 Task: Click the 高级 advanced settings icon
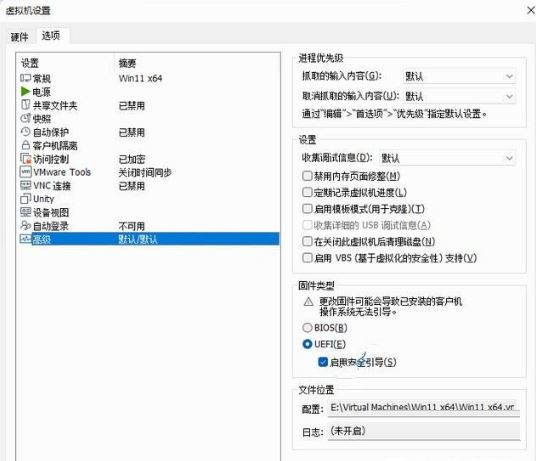[25, 239]
